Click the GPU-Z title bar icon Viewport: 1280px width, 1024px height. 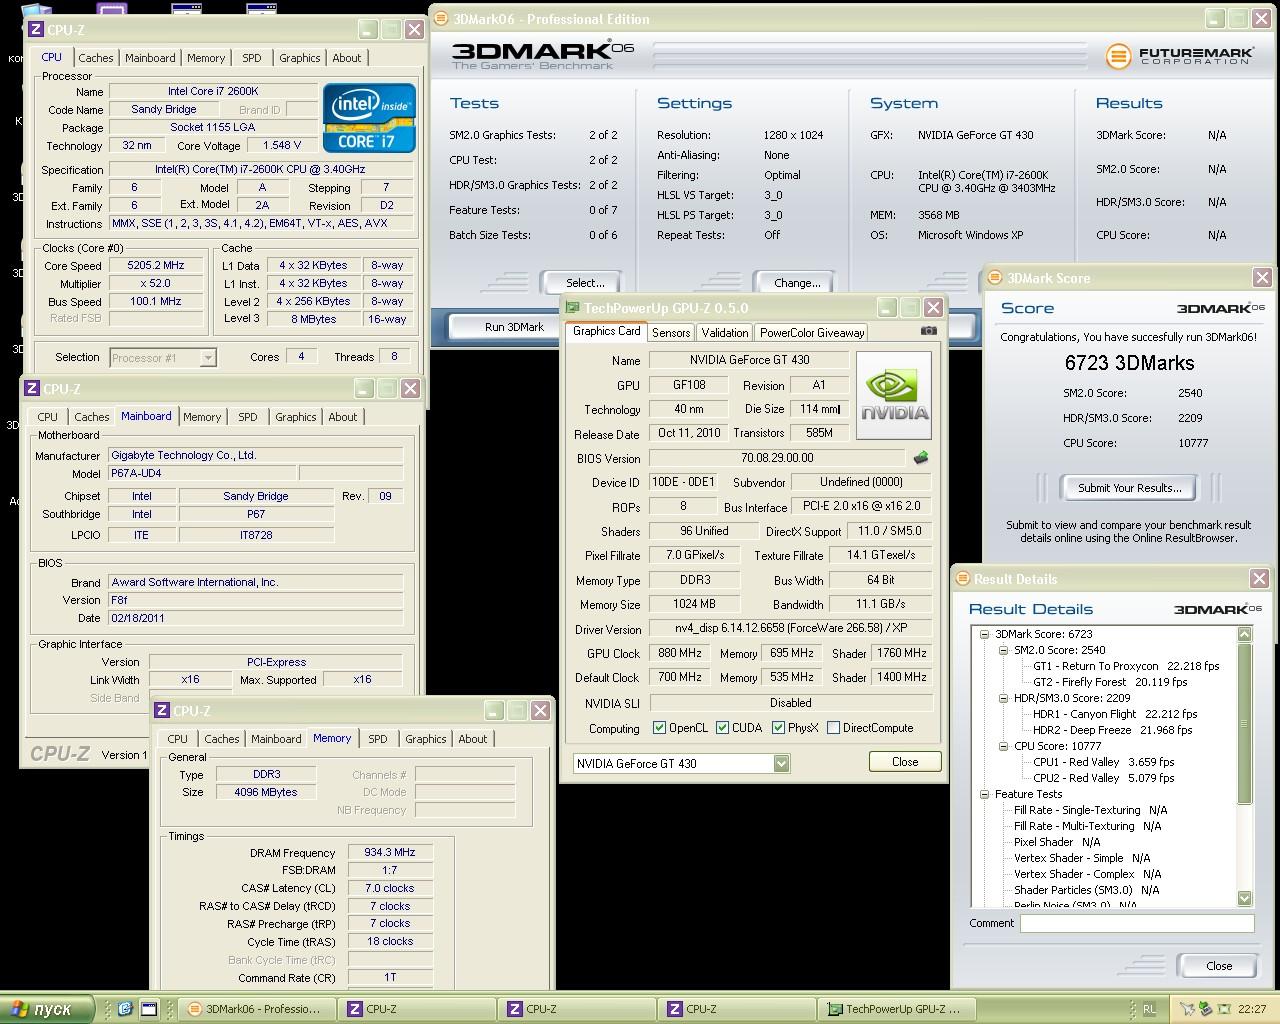coord(572,308)
